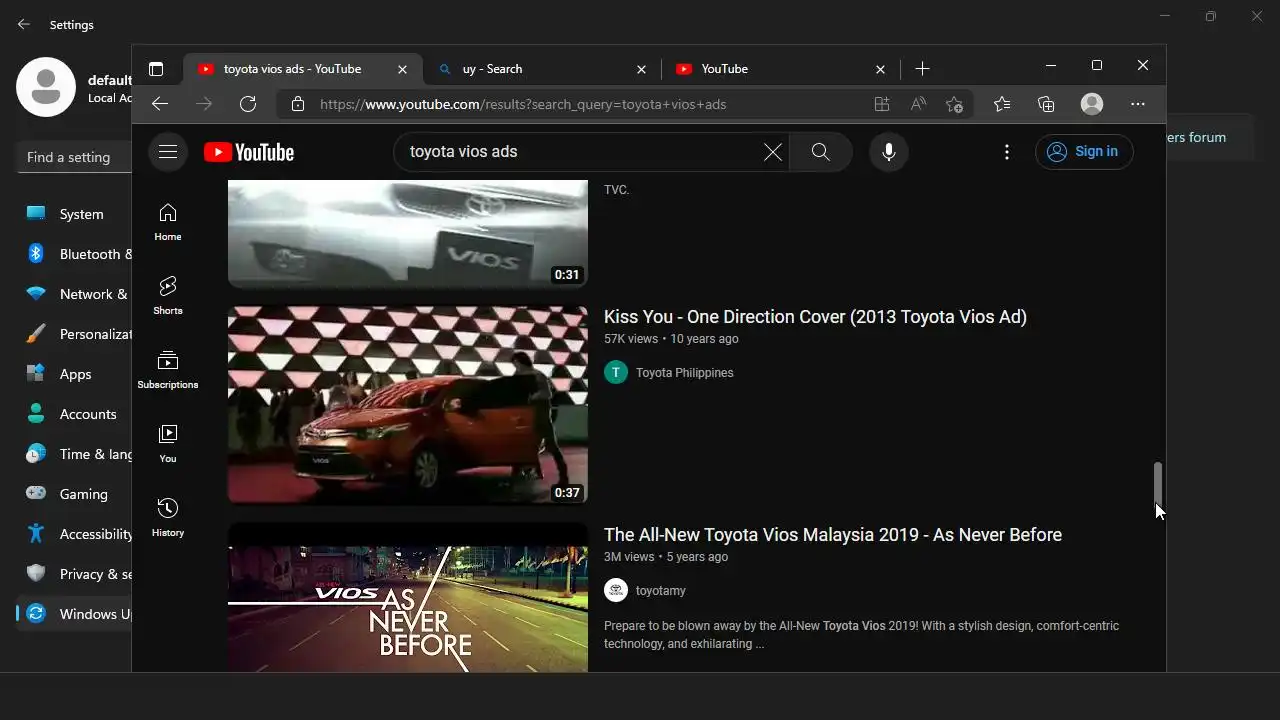Click the Sign in button
1280x720 pixels.
point(1084,152)
